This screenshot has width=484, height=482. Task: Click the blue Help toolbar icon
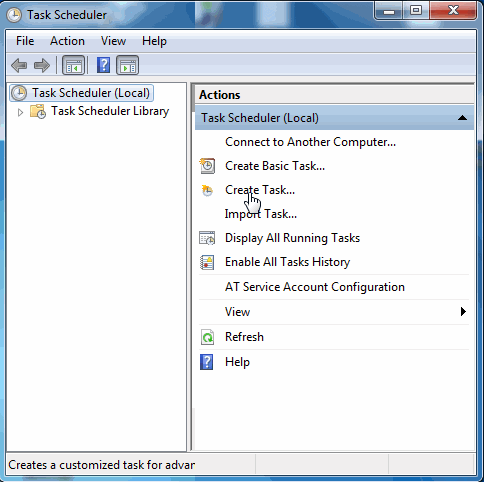pos(103,65)
